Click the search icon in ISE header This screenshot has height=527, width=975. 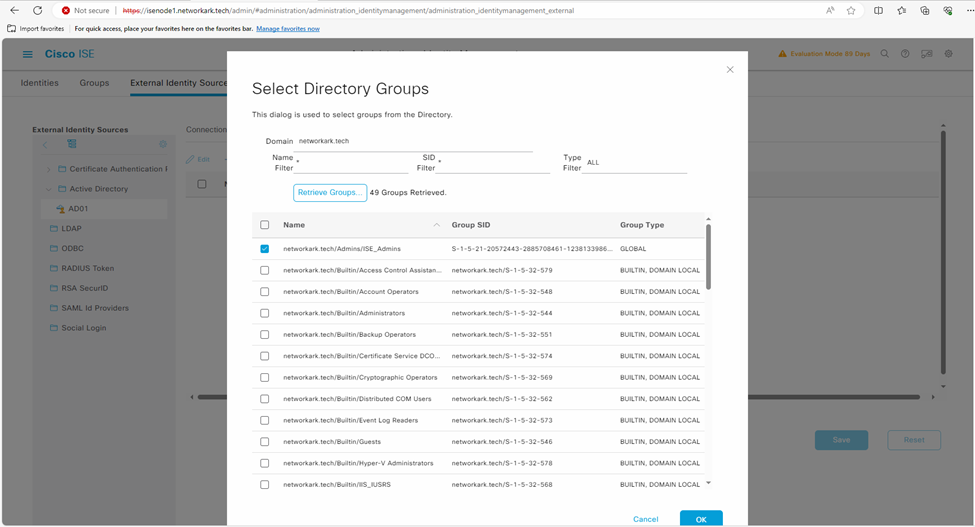885,54
